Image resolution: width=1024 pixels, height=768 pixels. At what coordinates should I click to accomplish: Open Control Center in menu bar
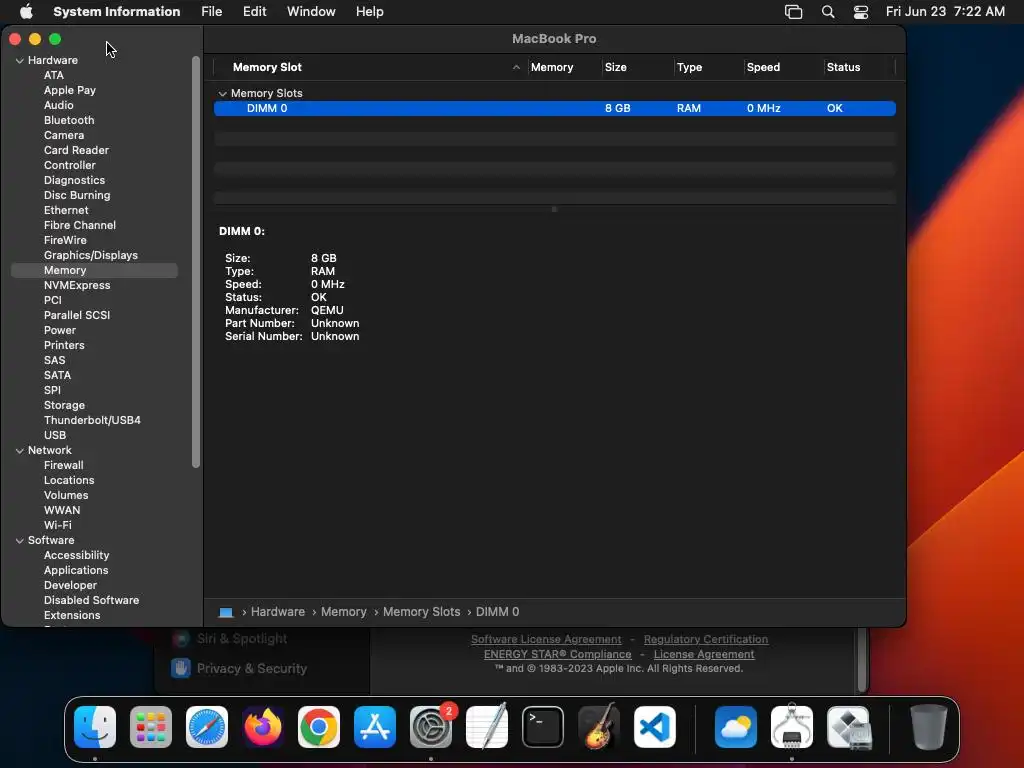pos(861,12)
